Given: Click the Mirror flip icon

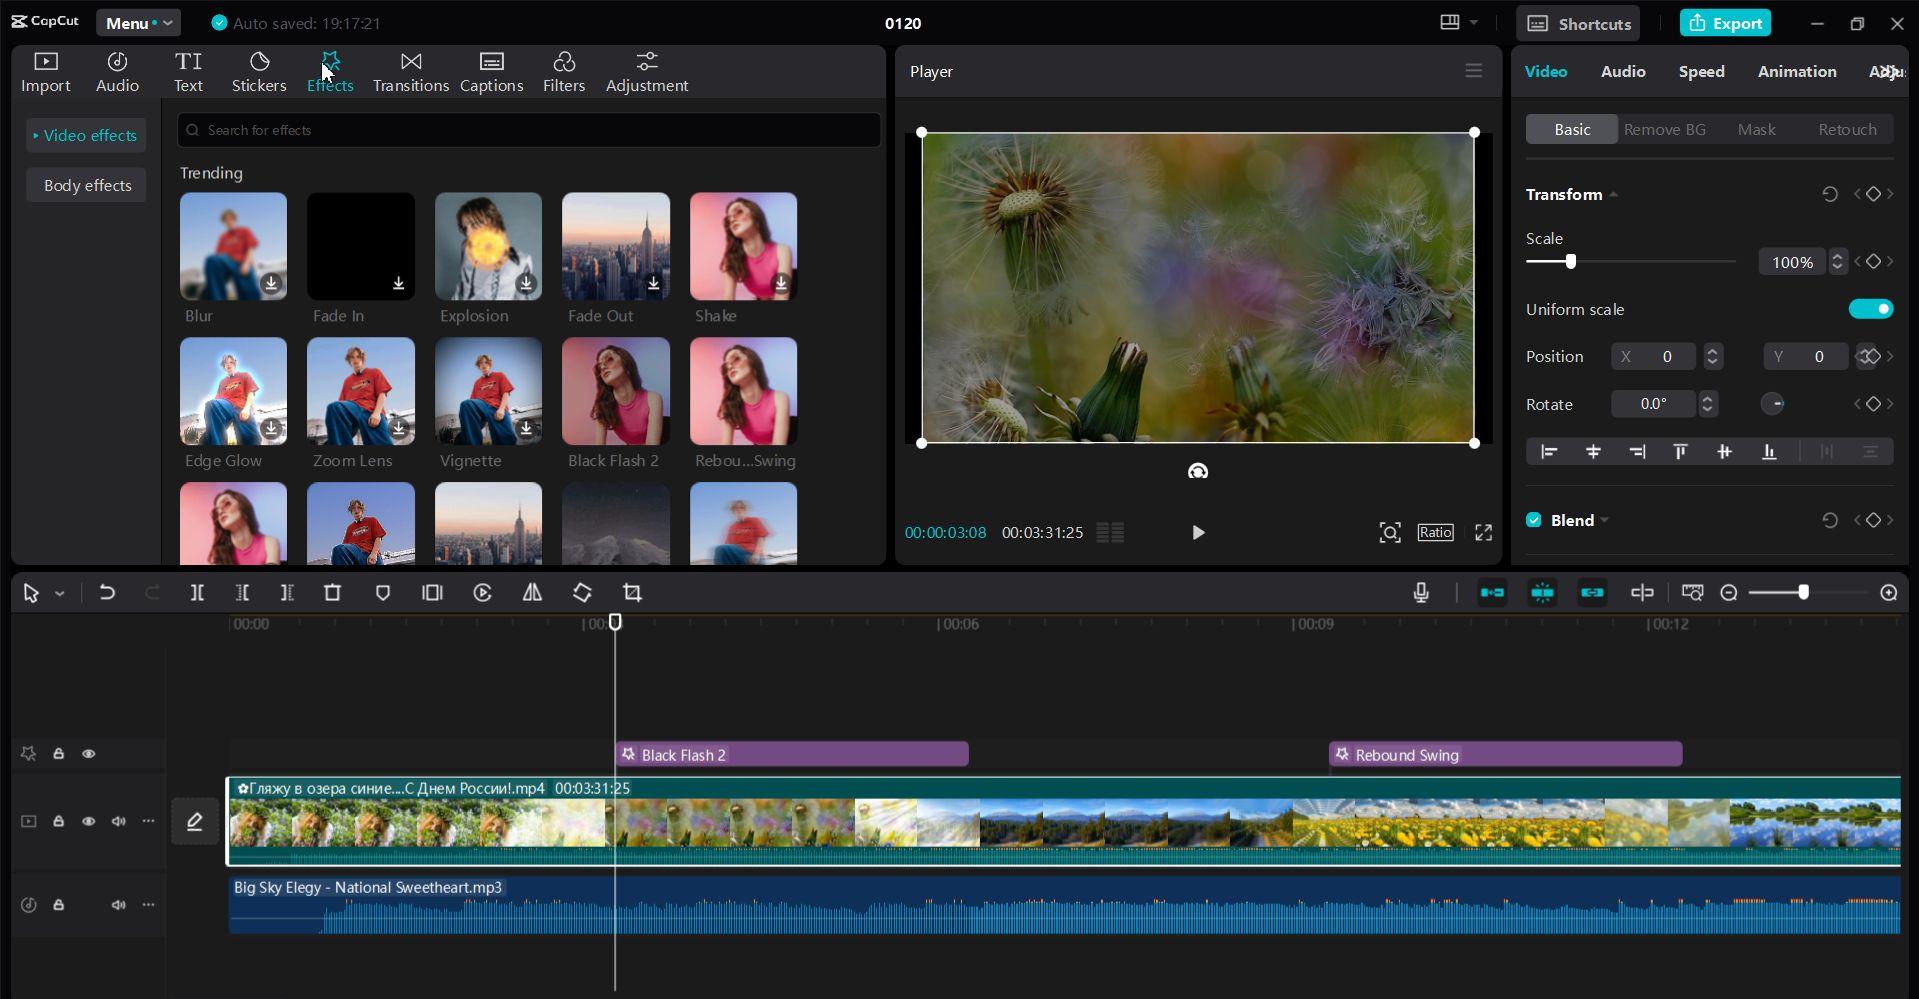Looking at the screenshot, I should coord(532,593).
